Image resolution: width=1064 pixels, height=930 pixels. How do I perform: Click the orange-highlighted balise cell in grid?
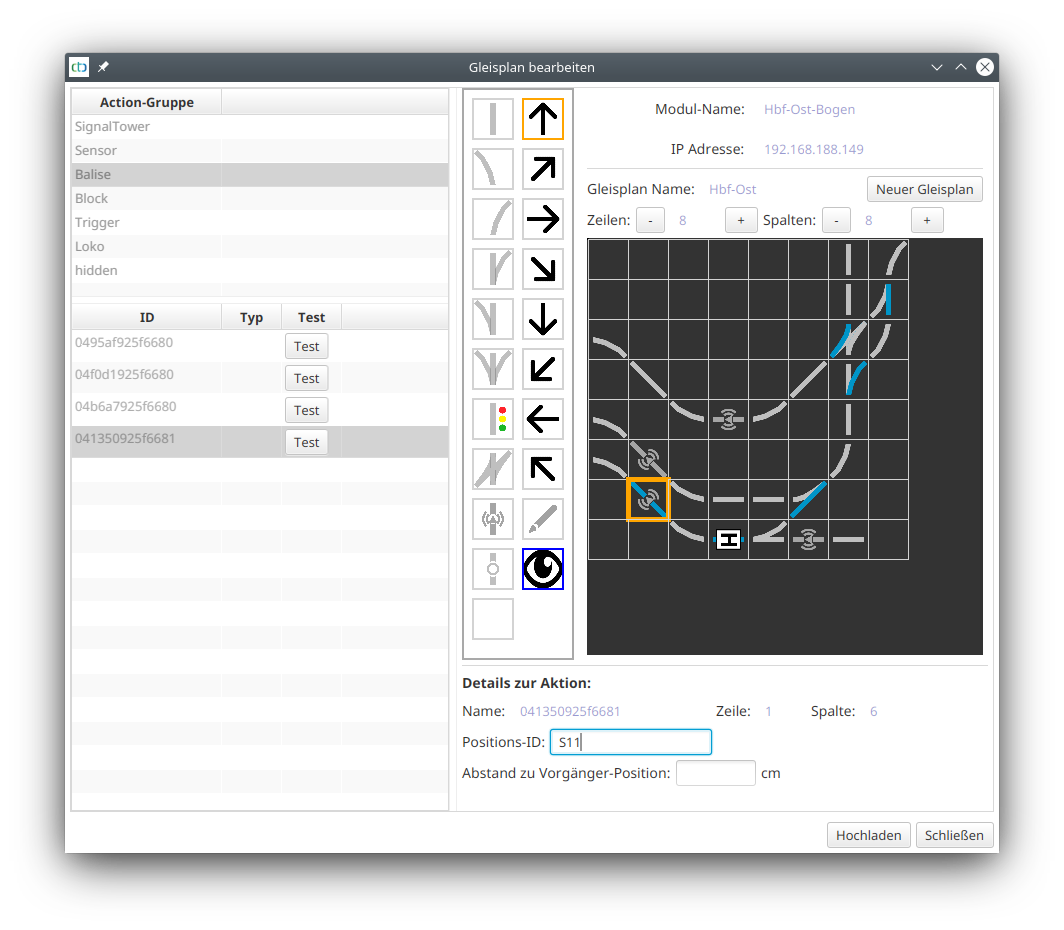[648, 499]
